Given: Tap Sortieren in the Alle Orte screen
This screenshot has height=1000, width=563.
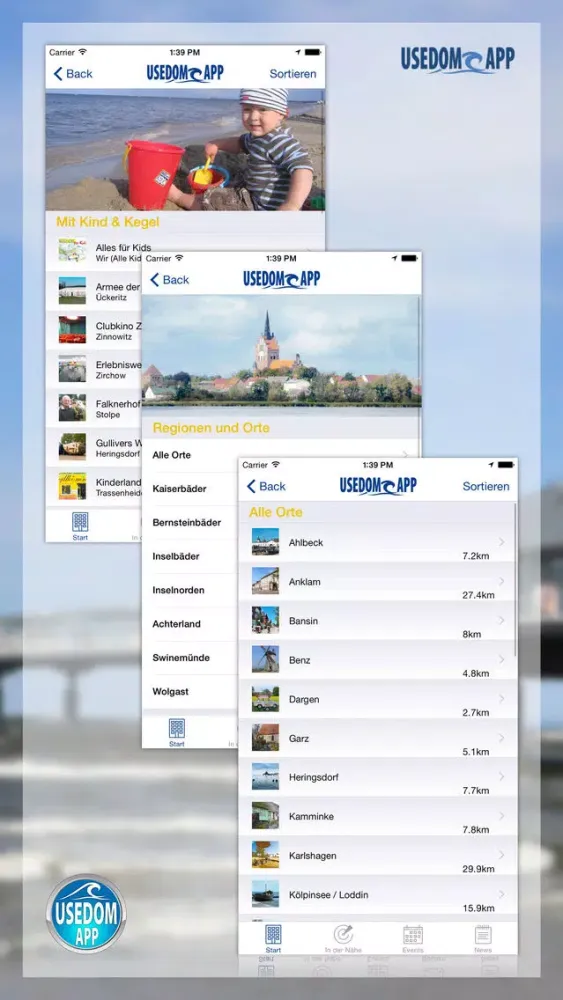Looking at the screenshot, I should [486, 487].
